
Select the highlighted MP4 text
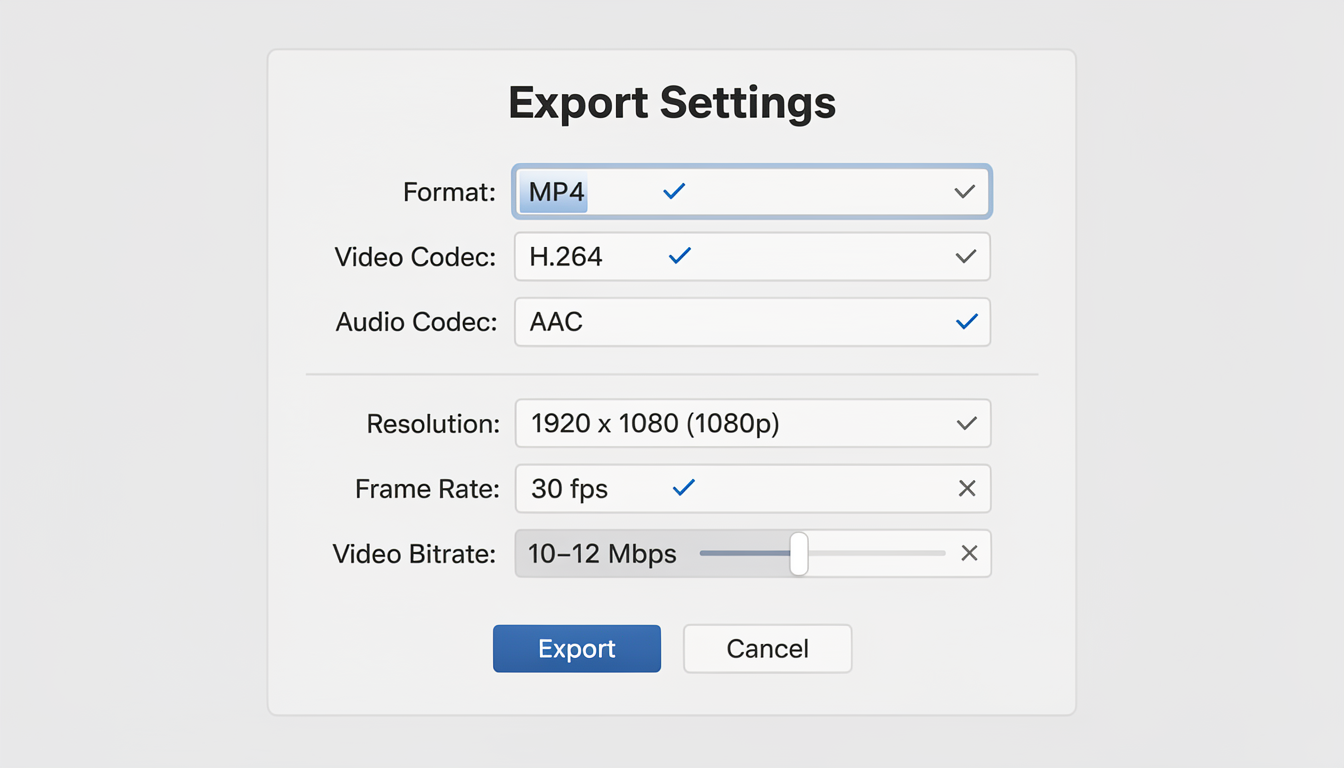pyautogui.click(x=553, y=190)
